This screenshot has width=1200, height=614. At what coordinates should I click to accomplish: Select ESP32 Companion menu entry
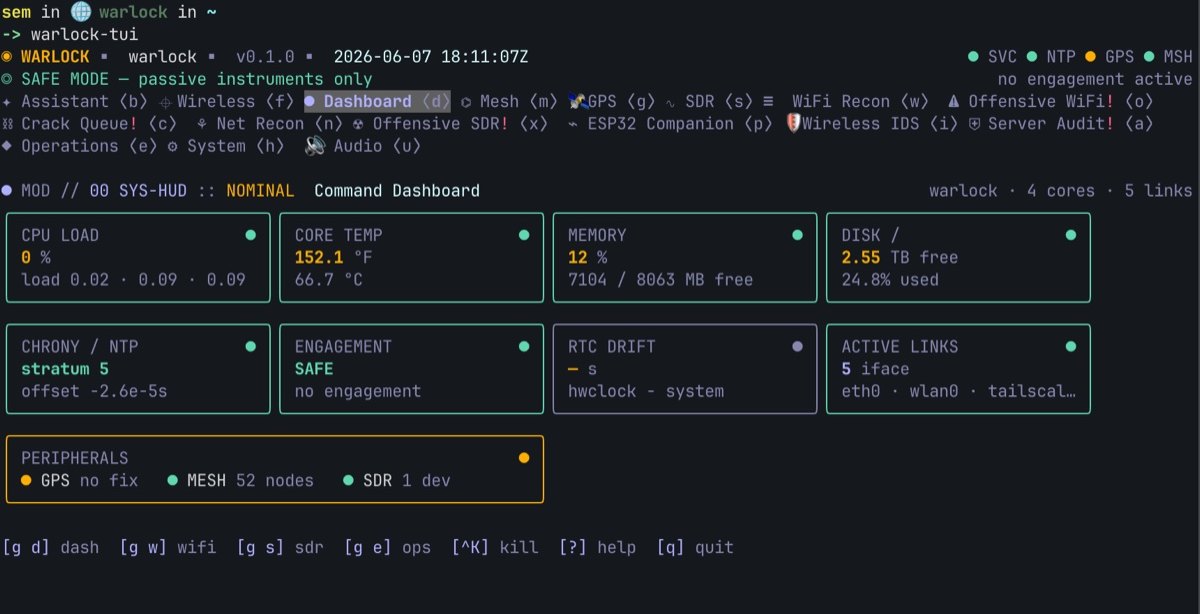click(672, 123)
